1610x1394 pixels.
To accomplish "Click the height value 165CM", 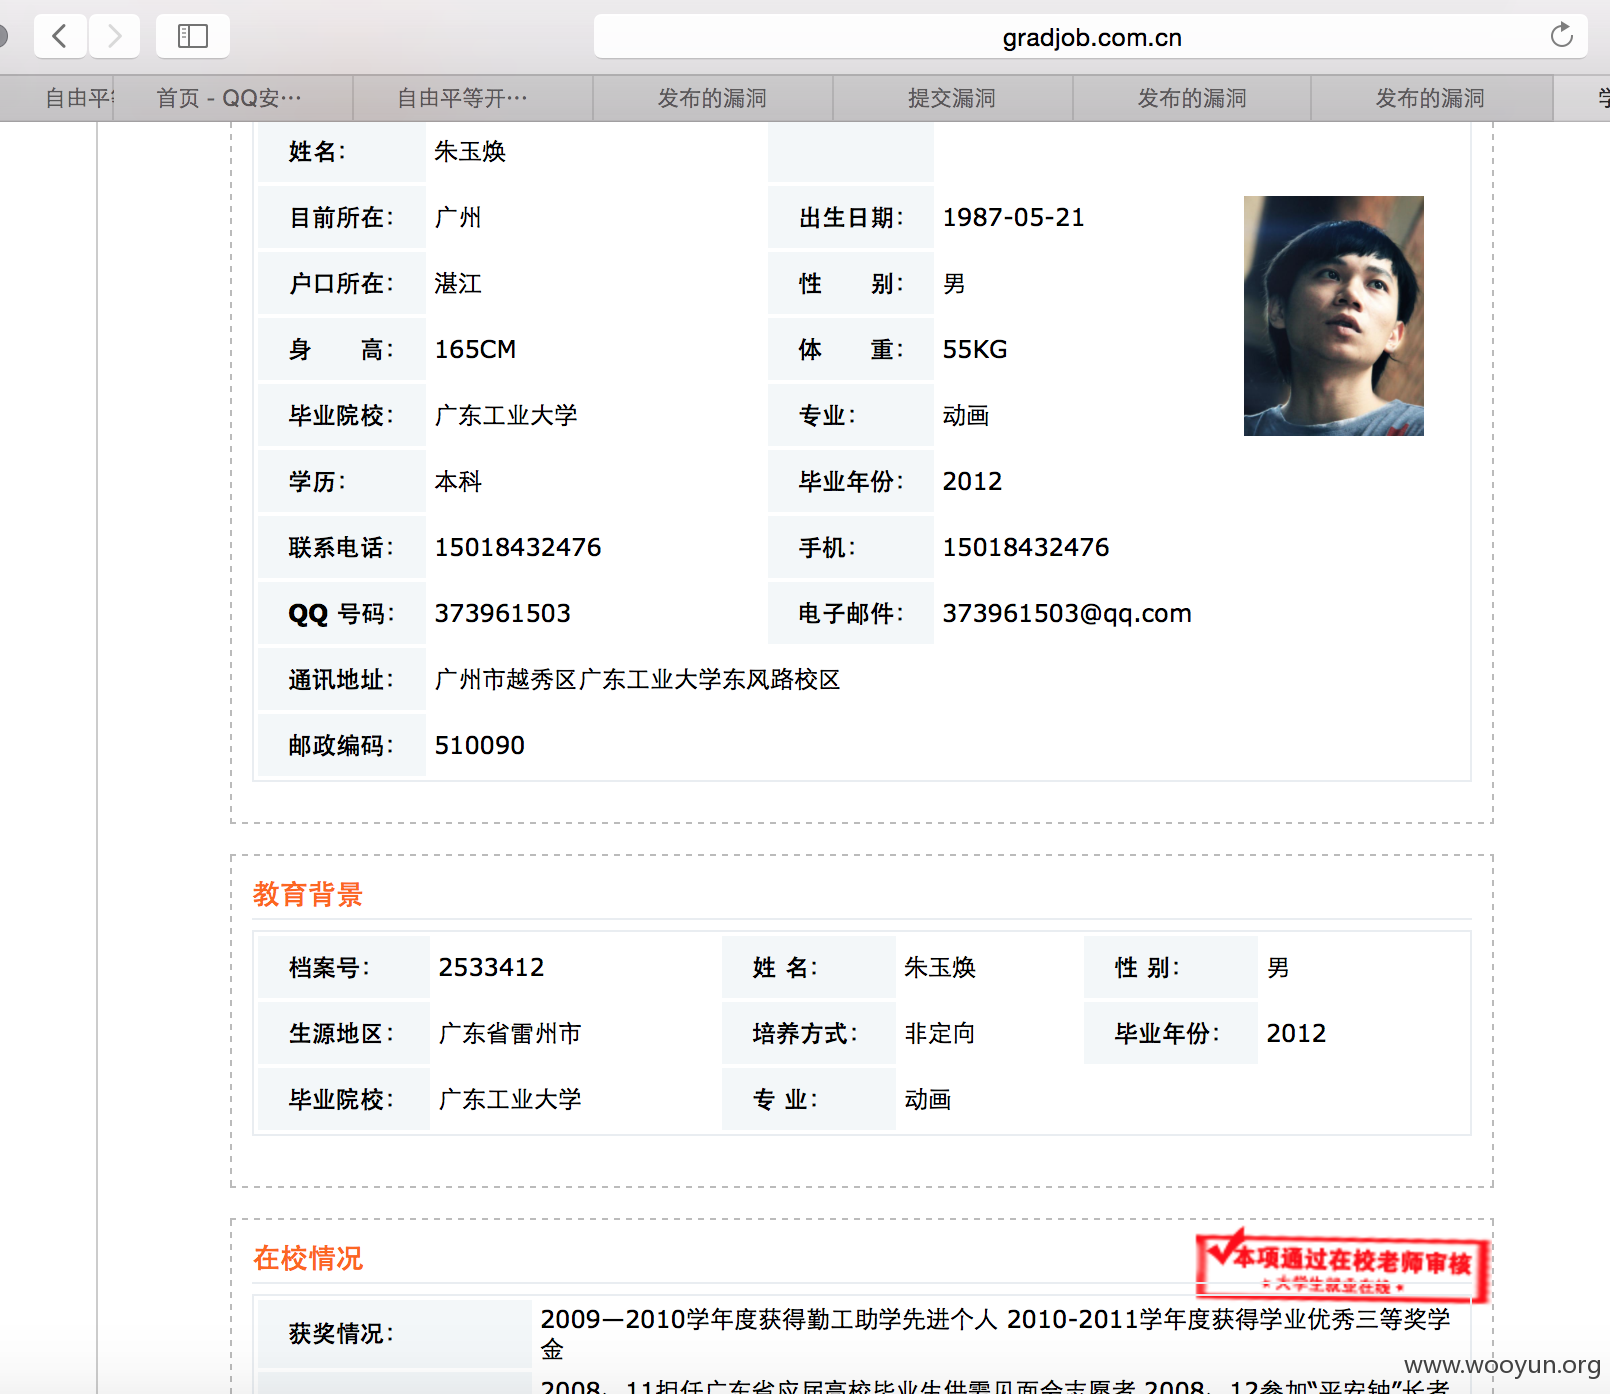I will click(475, 349).
